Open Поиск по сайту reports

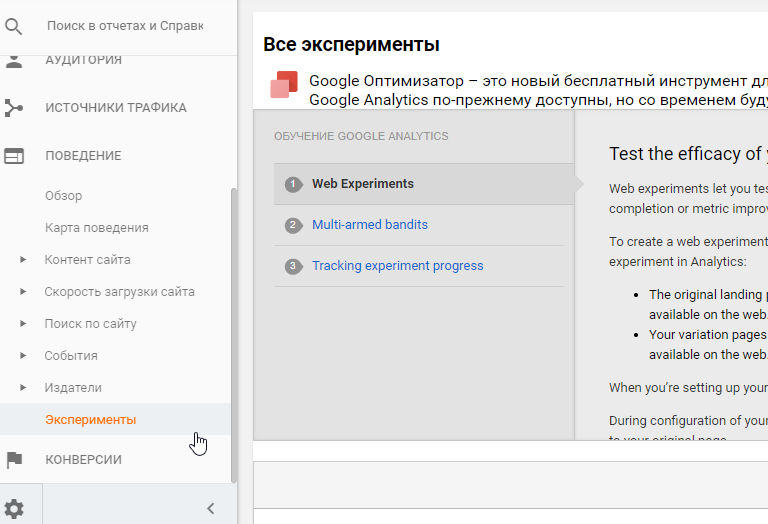(x=91, y=324)
